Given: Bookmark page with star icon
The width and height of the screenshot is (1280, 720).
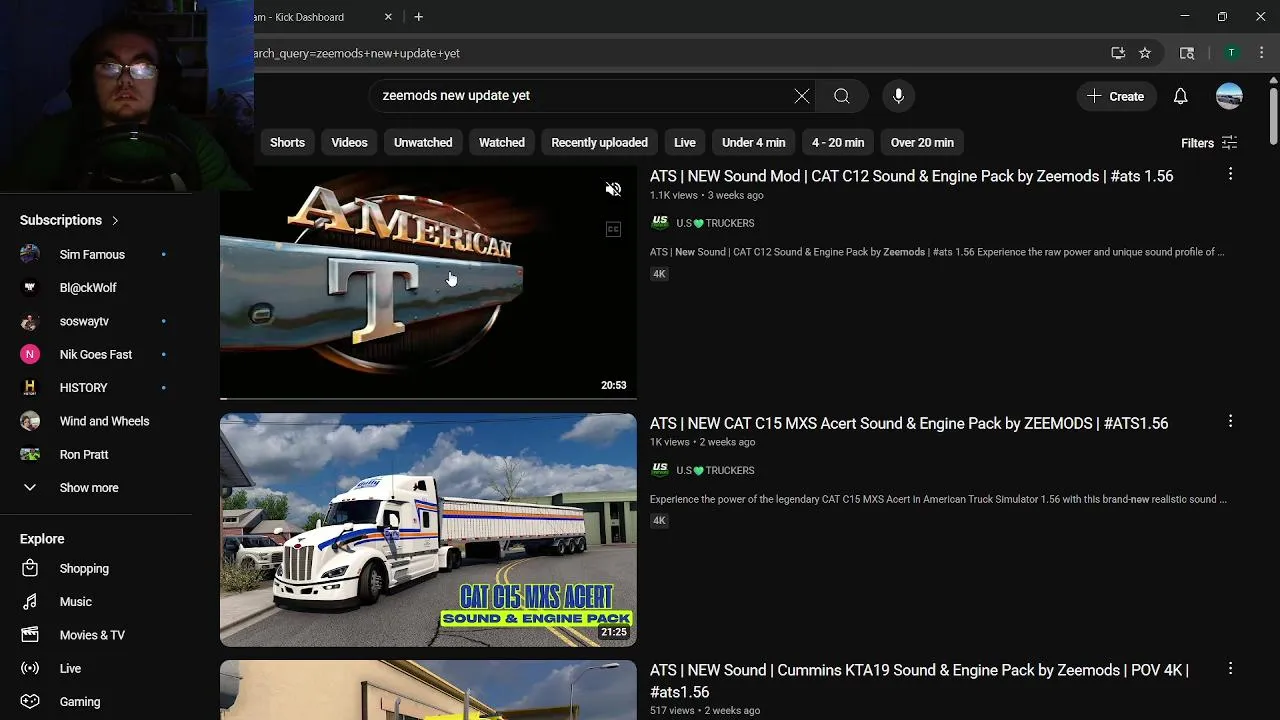Looking at the screenshot, I should tap(1145, 53).
